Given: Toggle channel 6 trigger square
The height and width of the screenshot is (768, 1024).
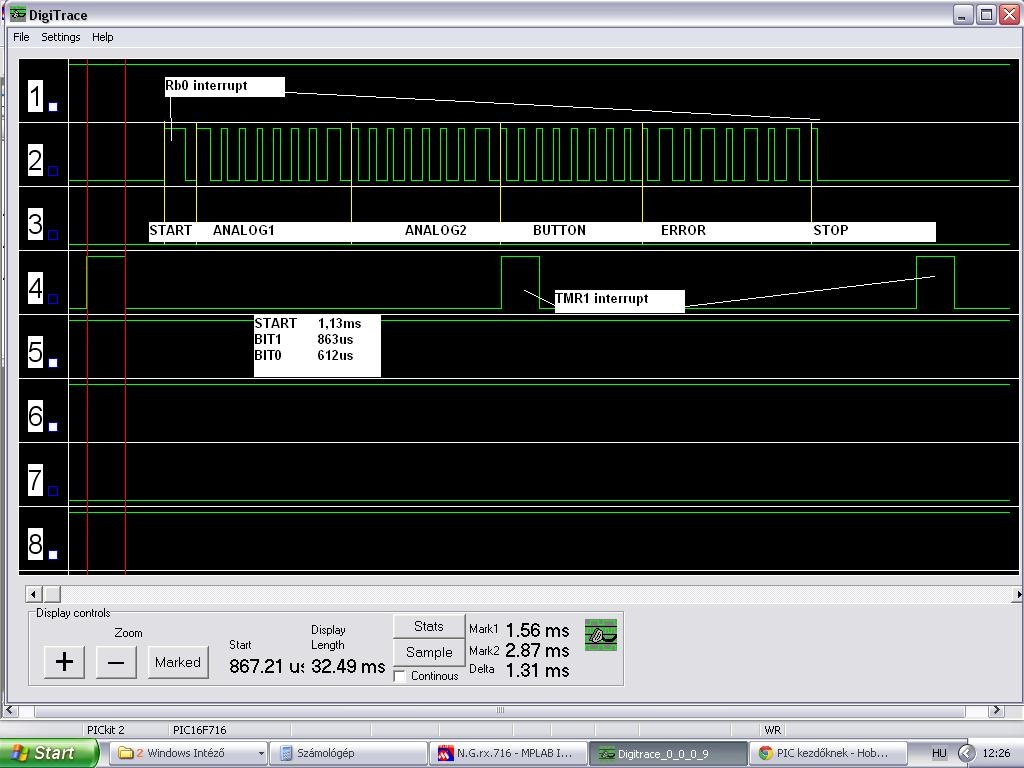Looking at the screenshot, I should (x=53, y=426).
